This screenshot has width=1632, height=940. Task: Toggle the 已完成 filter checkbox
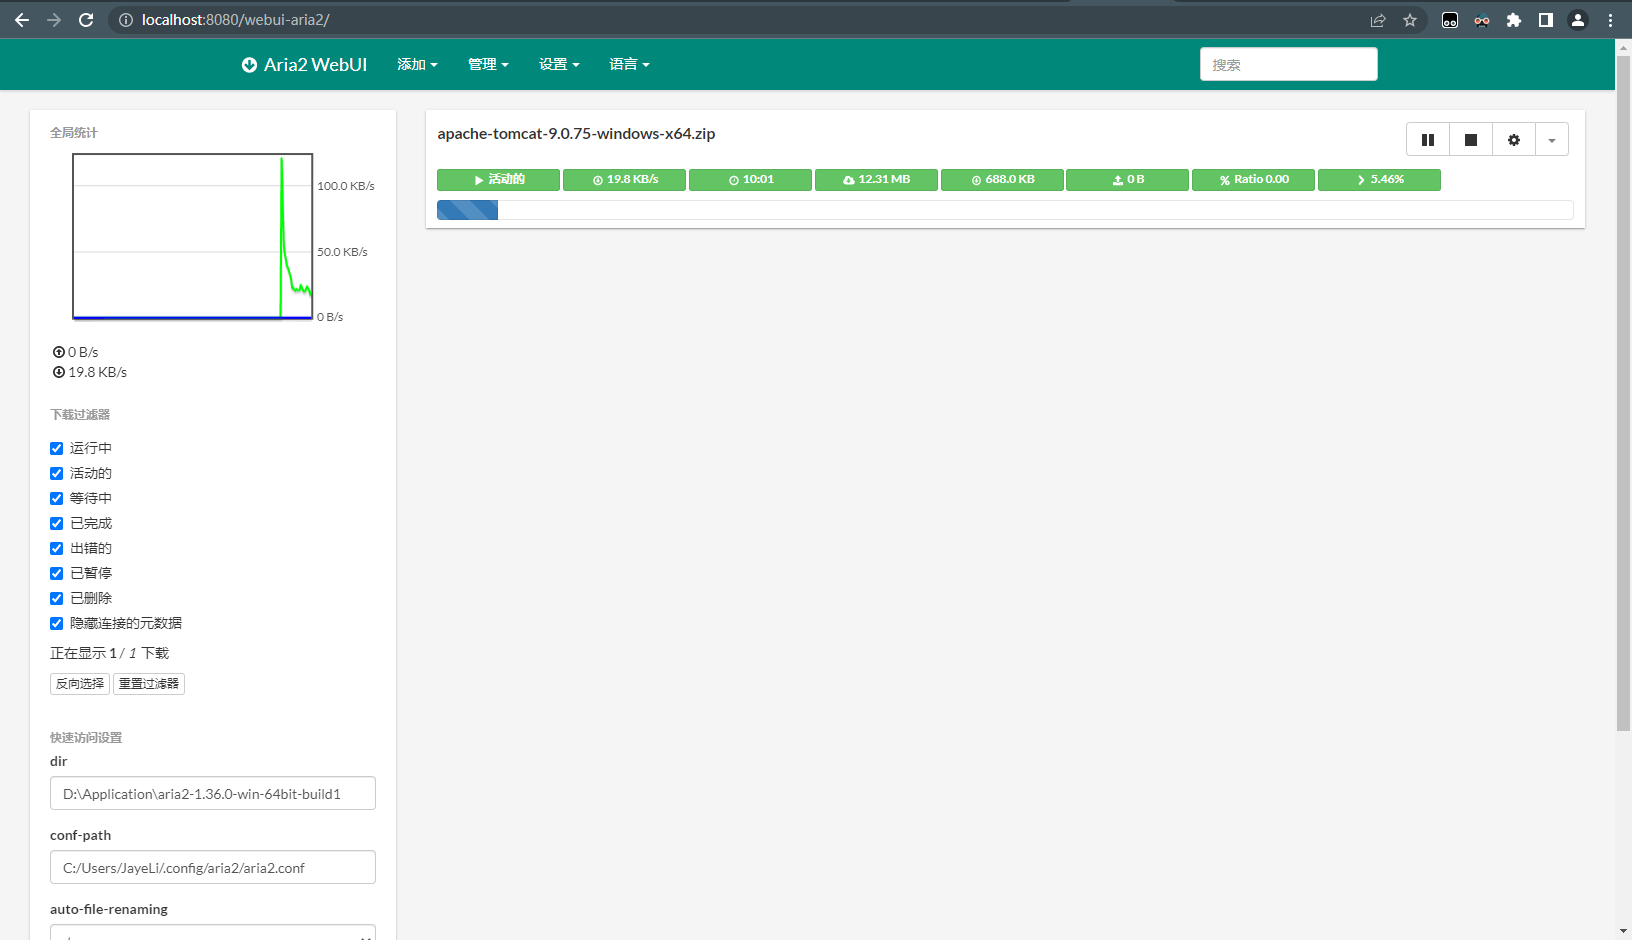click(x=57, y=523)
